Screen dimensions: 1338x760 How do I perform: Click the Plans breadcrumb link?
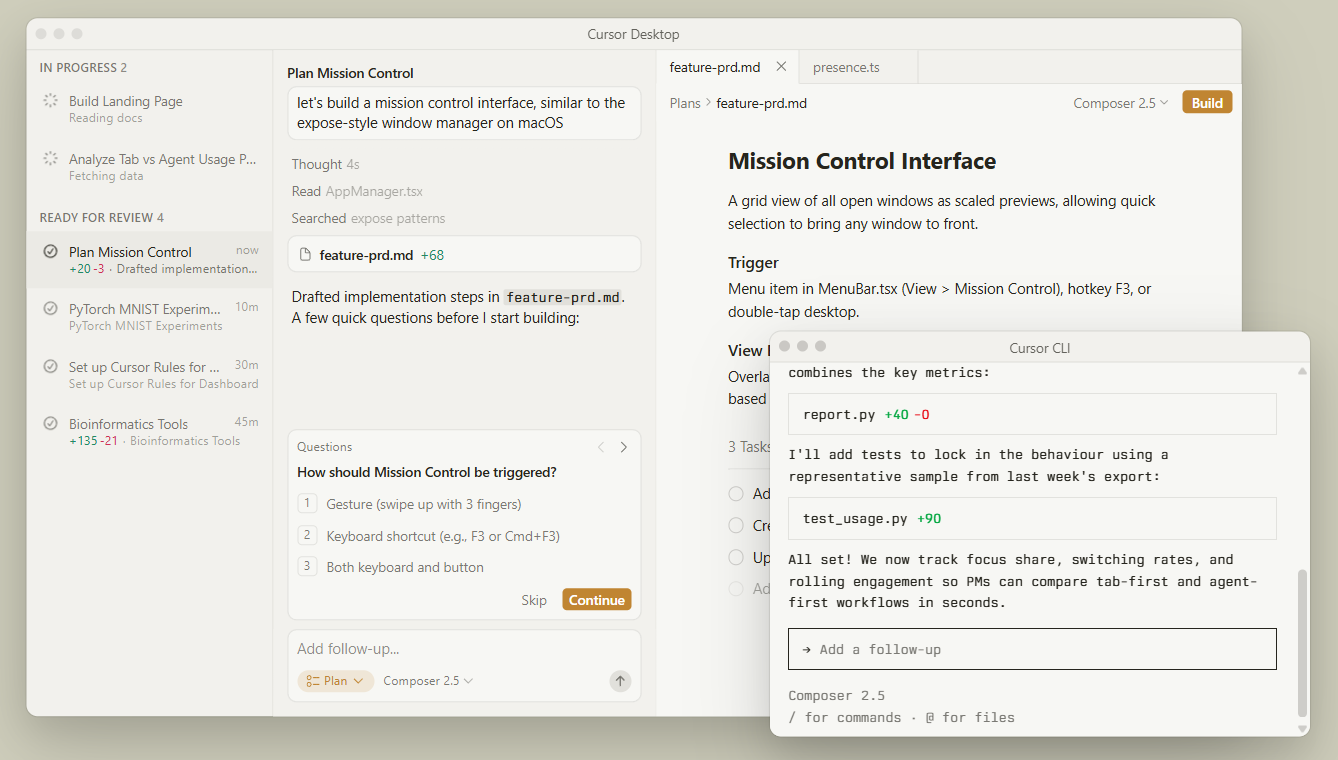coord(685,103)
